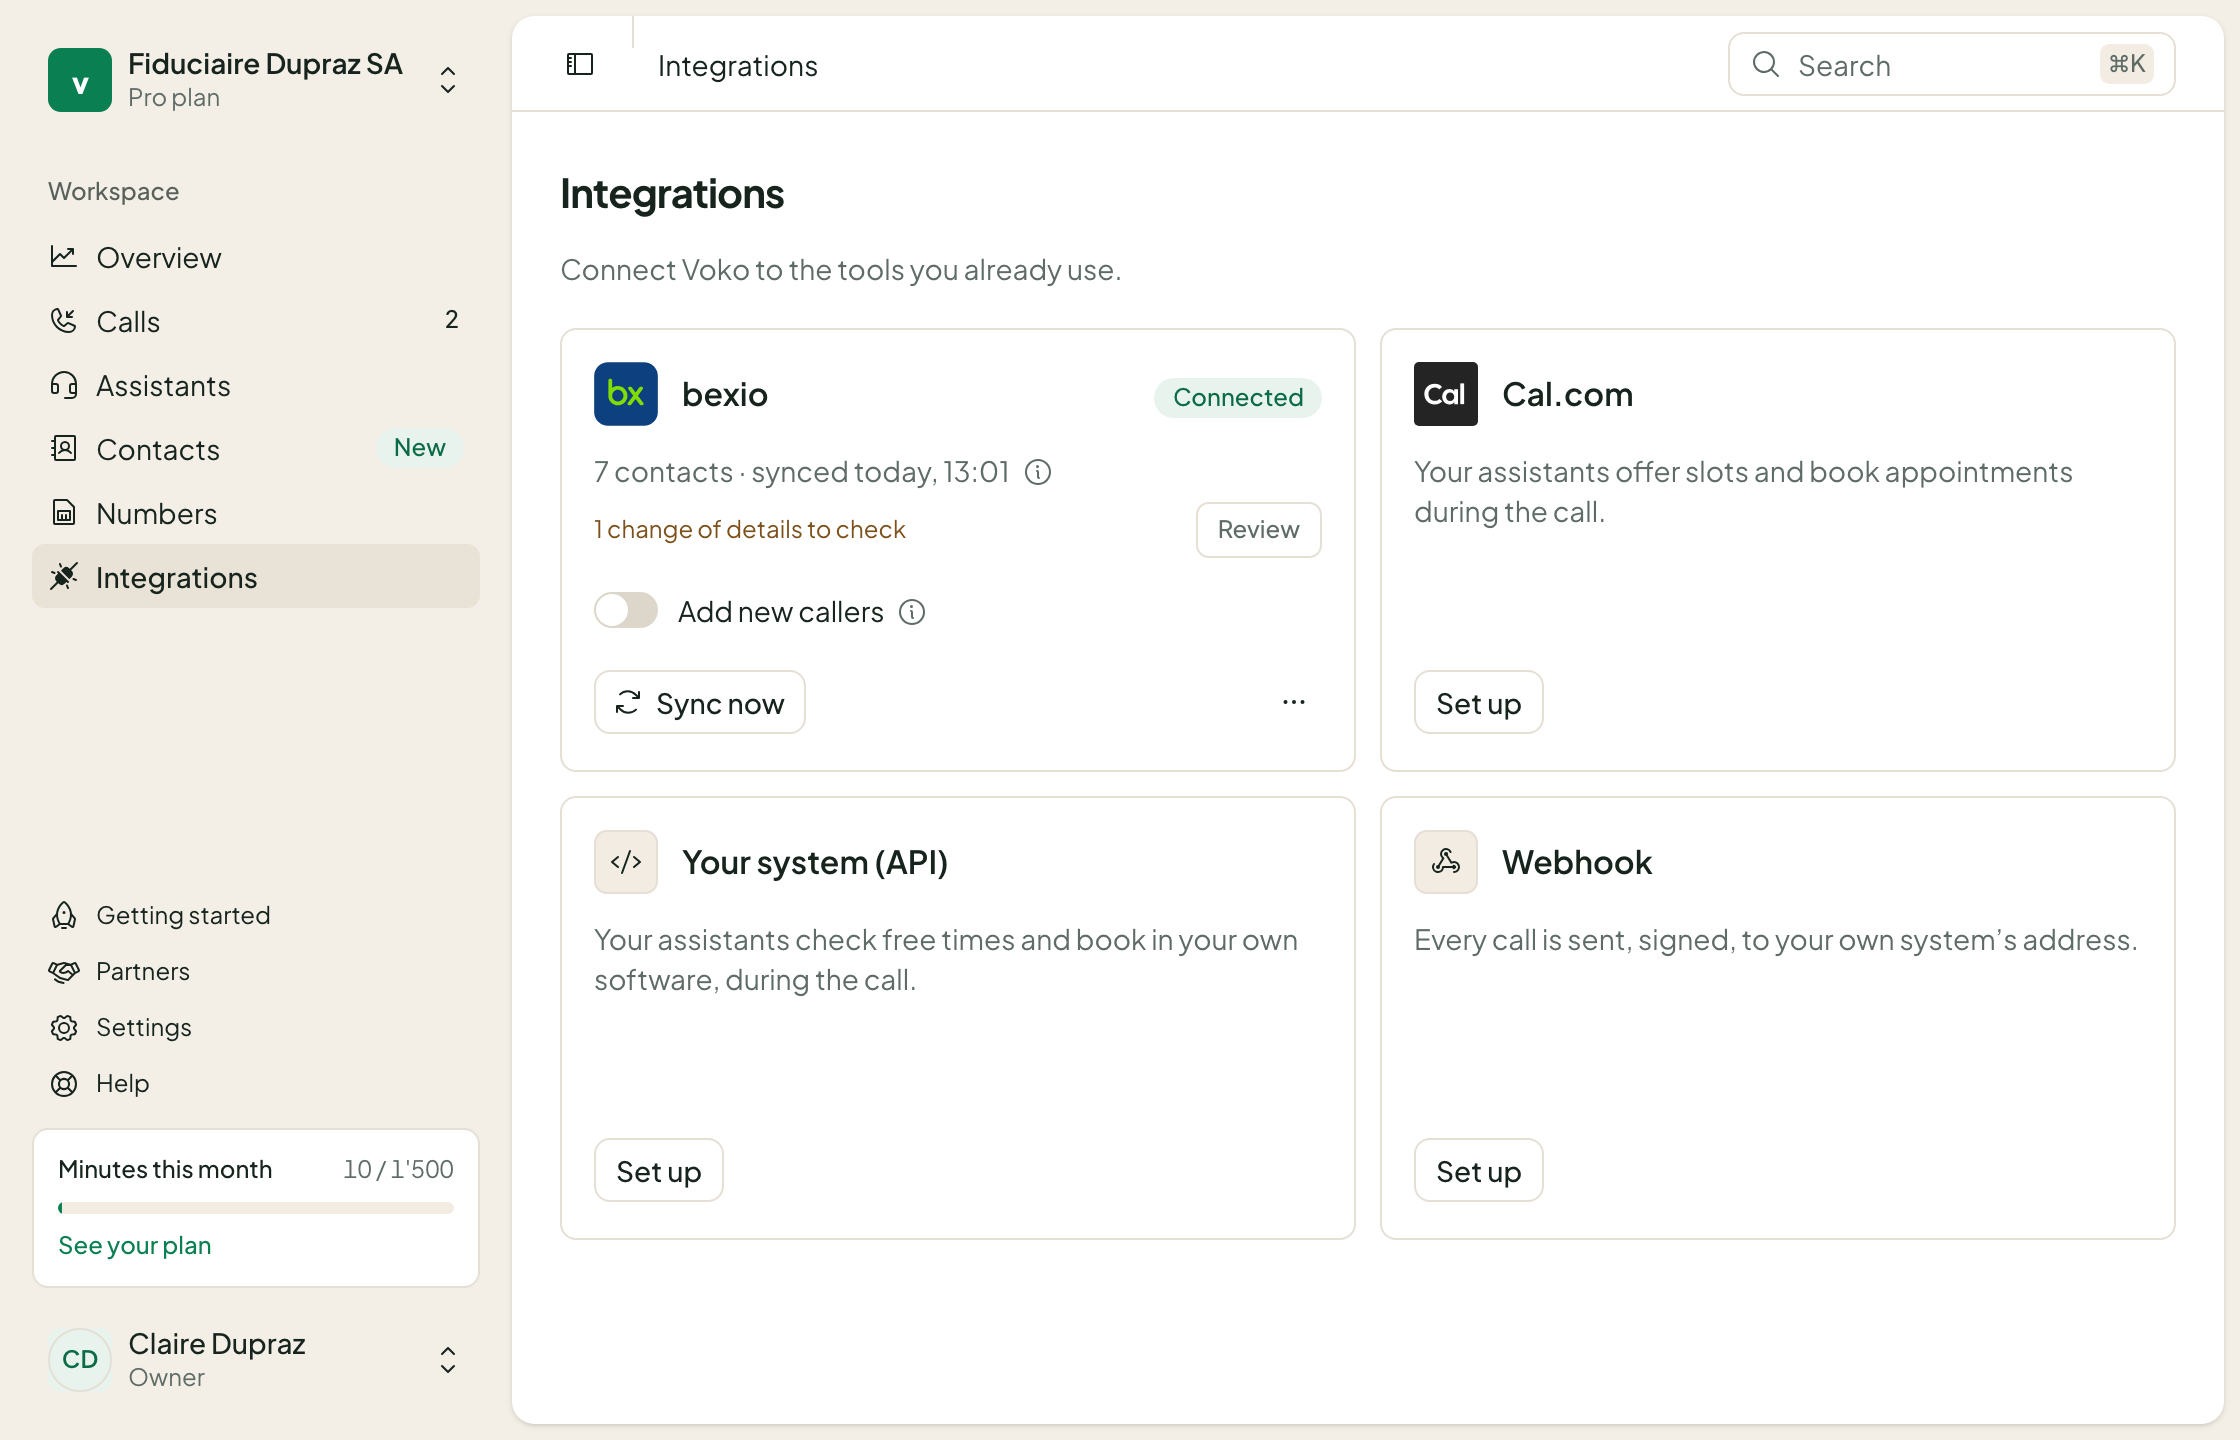Set up the Webhook integration
Viewport: 2240px width, 1440px height.
click(x=1478, y=1170)
